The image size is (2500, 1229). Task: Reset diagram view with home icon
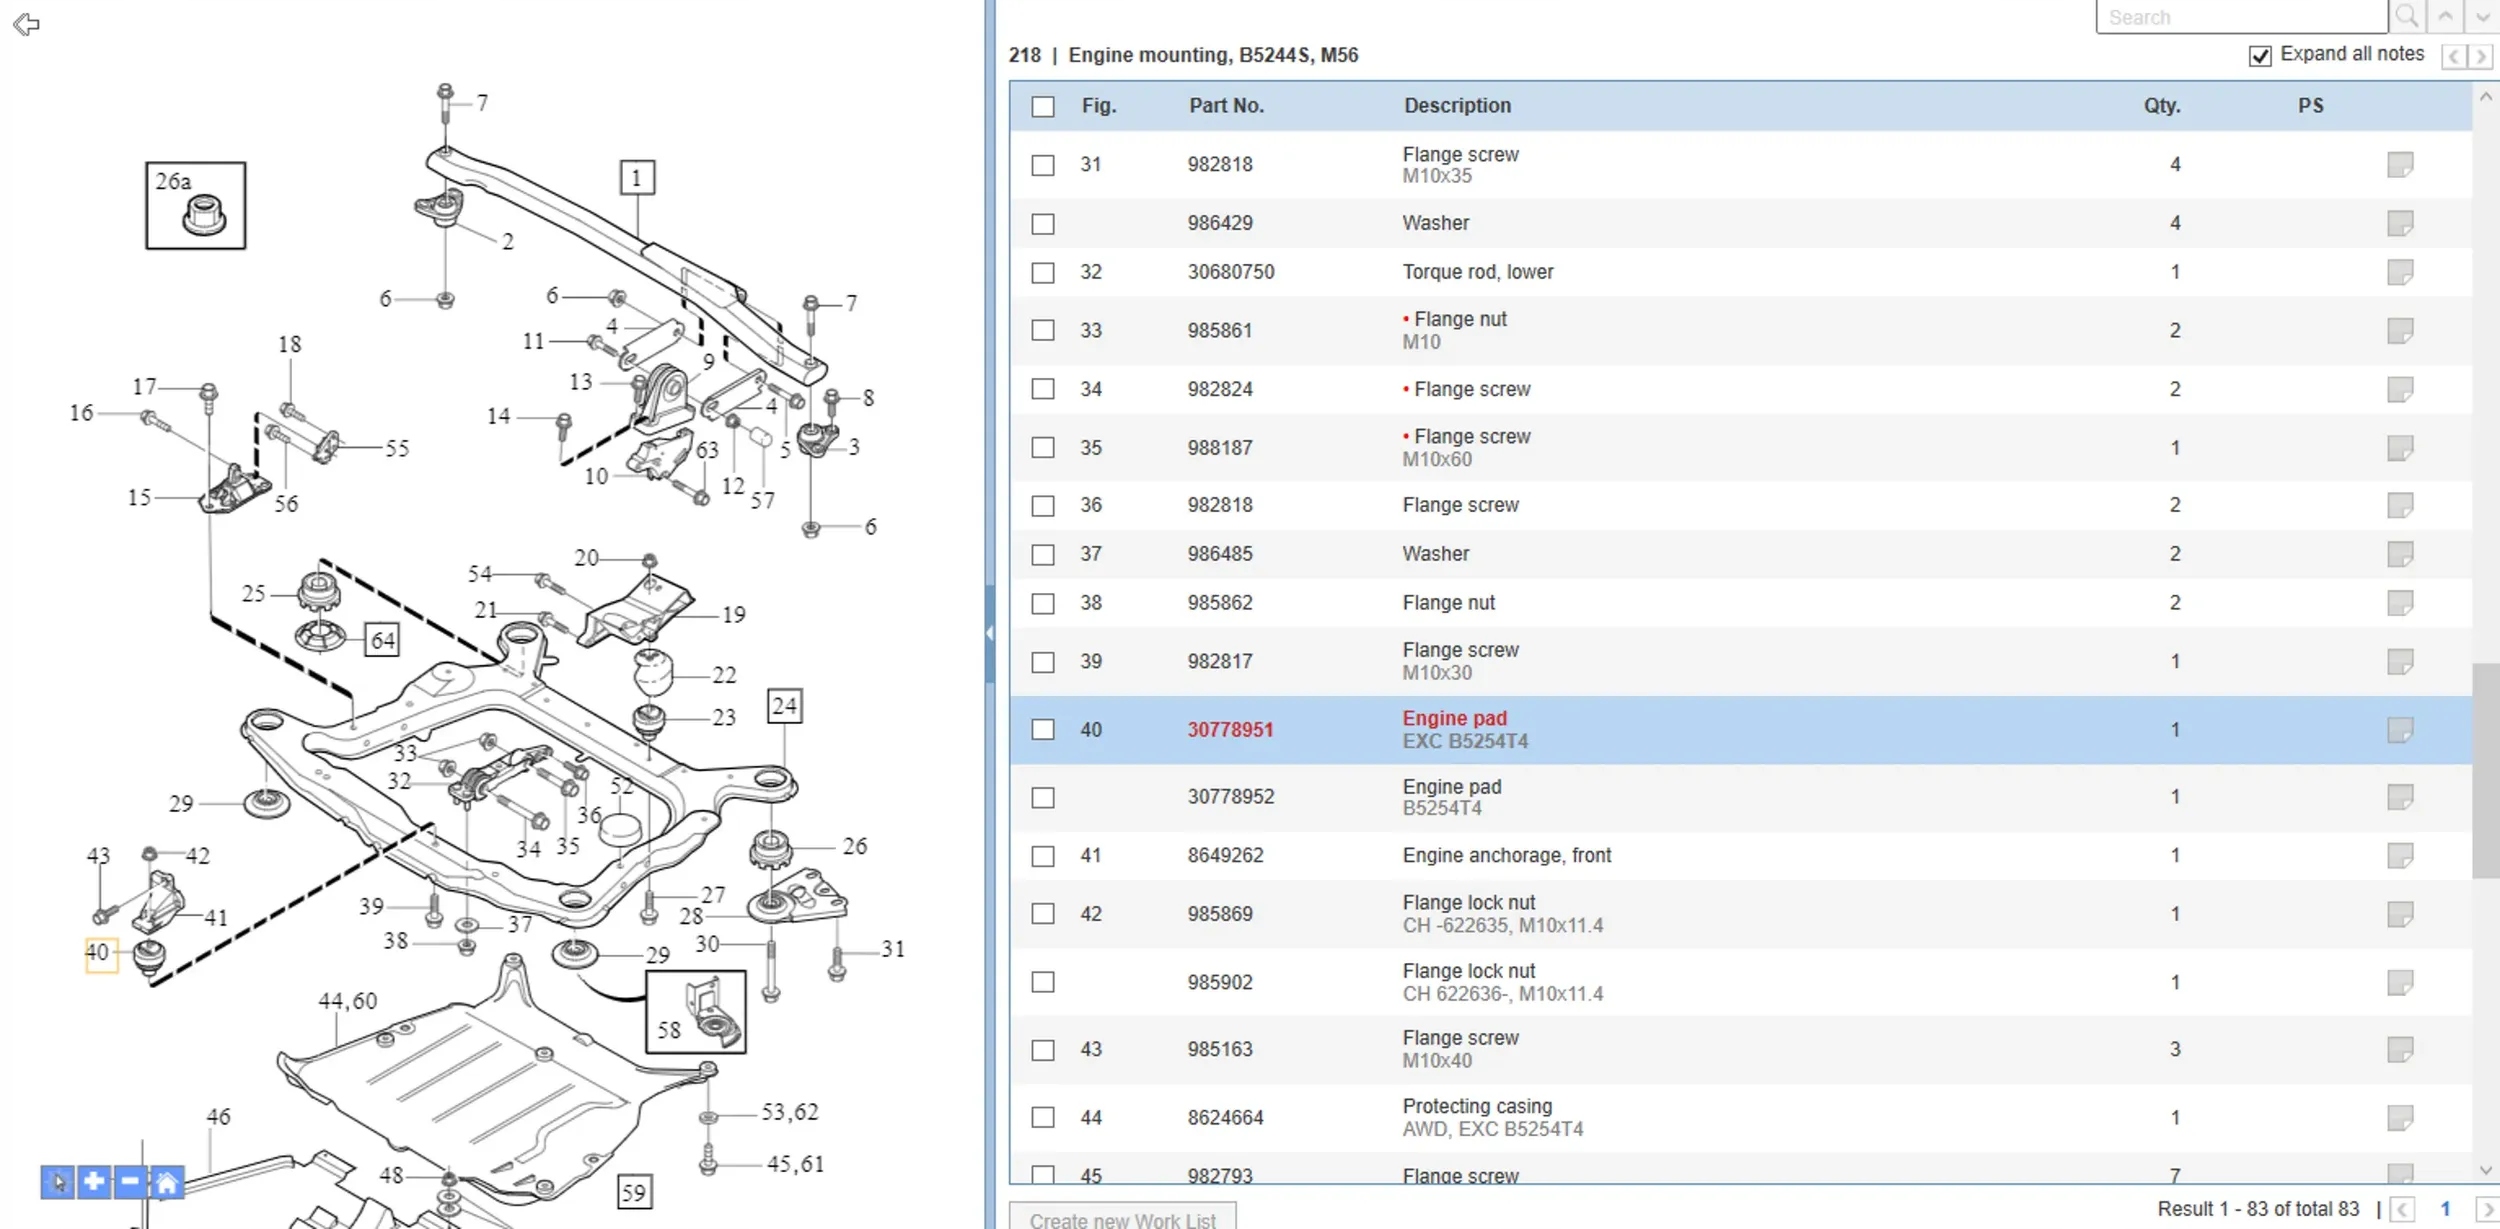pos(167,1183)
